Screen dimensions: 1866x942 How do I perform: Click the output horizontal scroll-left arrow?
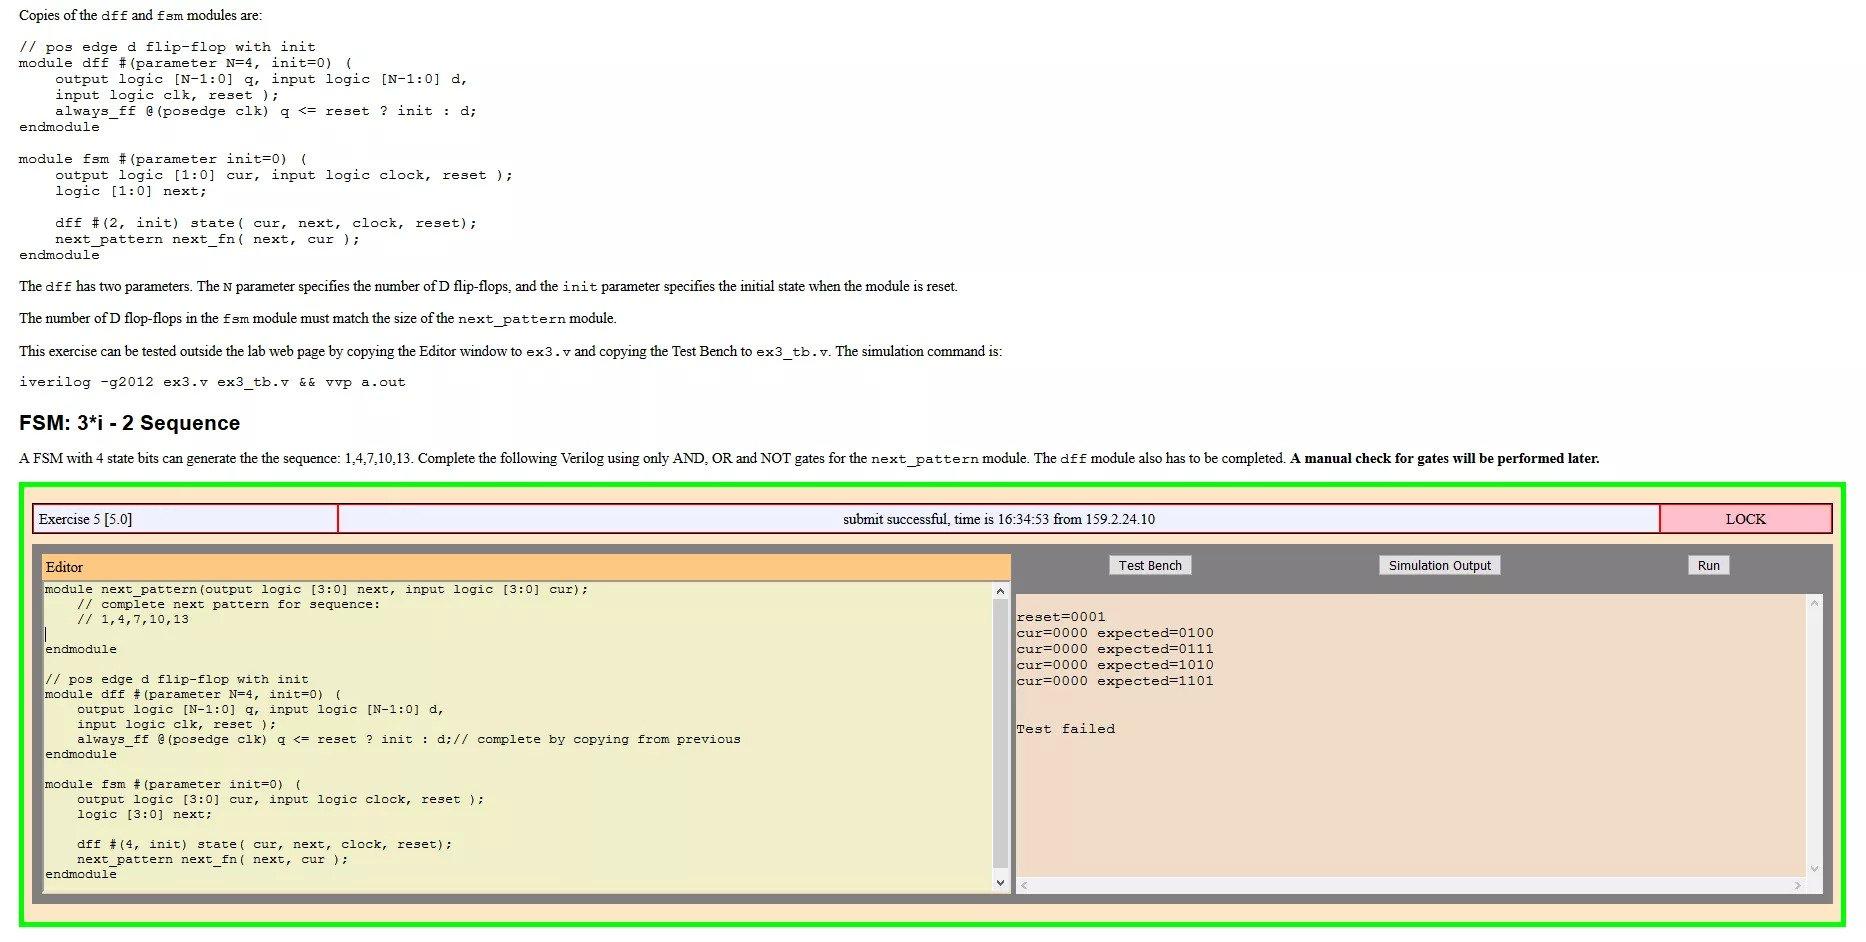click(1024, 885)
